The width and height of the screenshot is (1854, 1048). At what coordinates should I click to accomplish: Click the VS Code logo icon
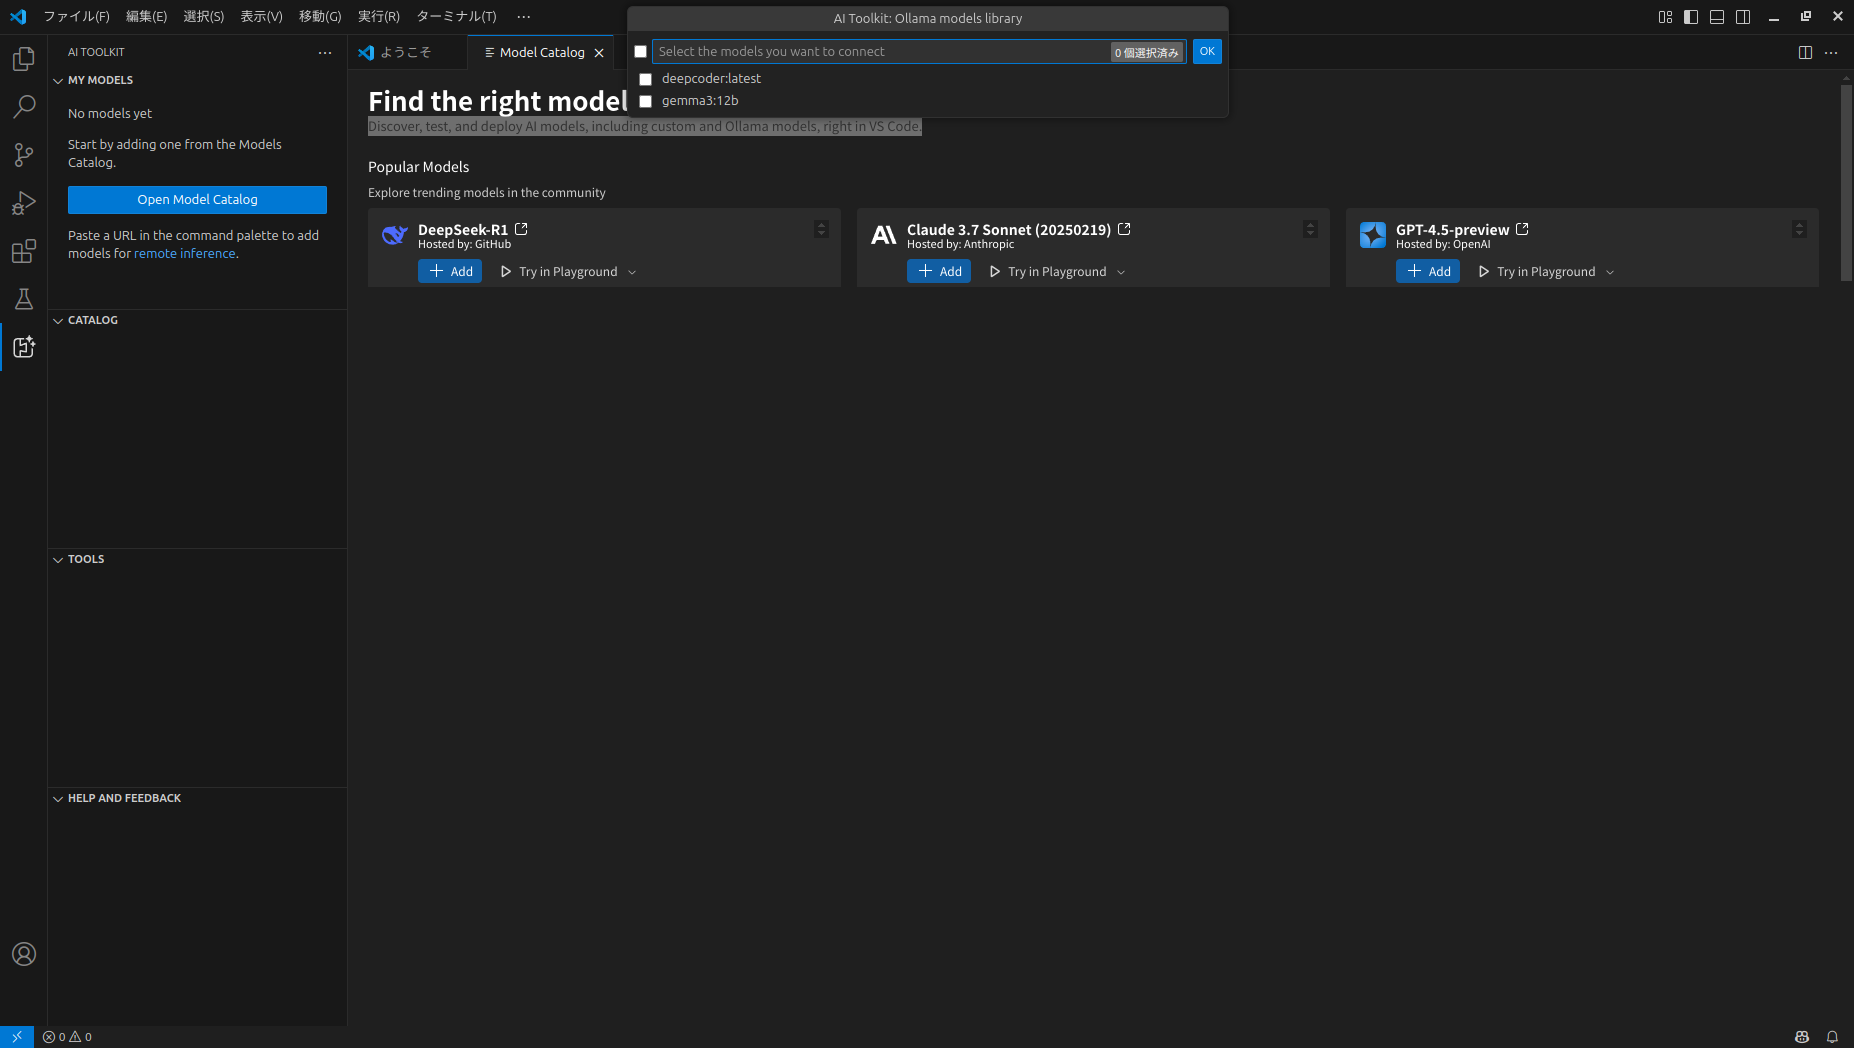click(x=18, y=17)
